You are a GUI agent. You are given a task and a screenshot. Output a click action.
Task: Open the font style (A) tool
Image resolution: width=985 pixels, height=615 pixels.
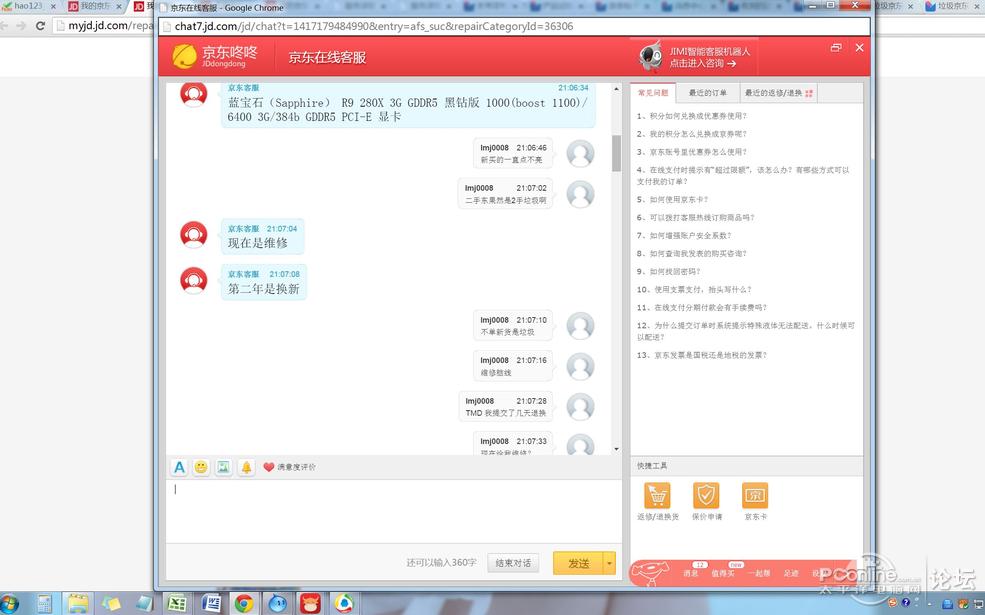(x=179, y=467)
